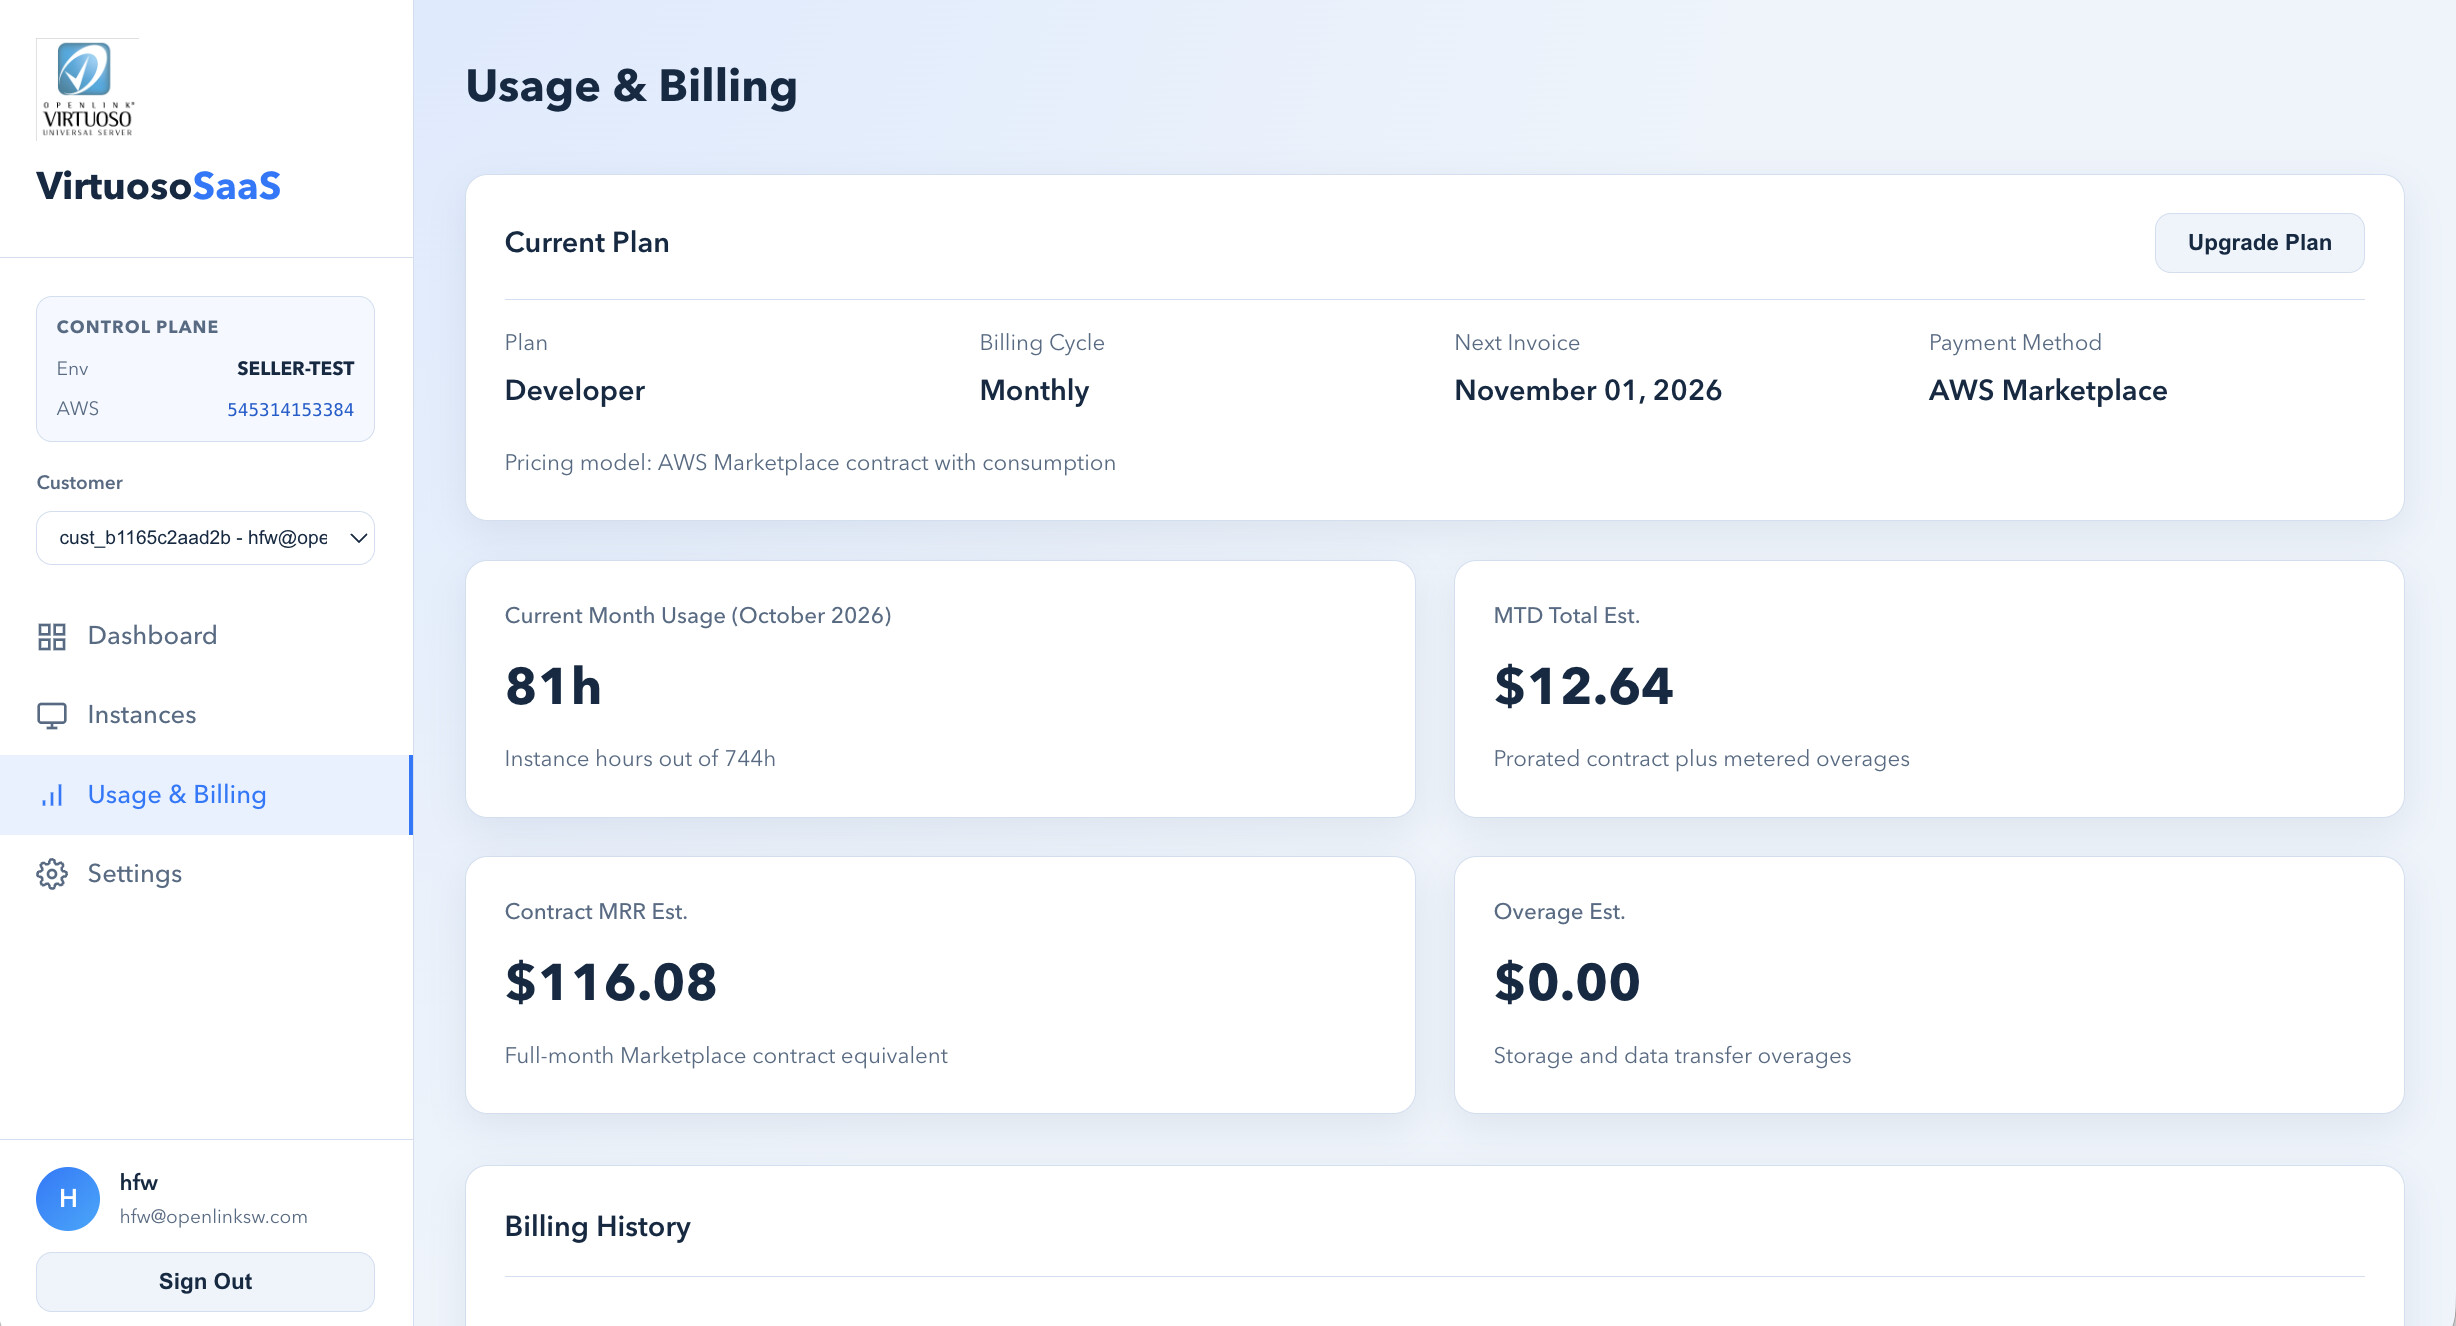Screen dimensions: 2456x1326
Task: Click the Usage & Billing page title
Action: click(x=632, y=87)
